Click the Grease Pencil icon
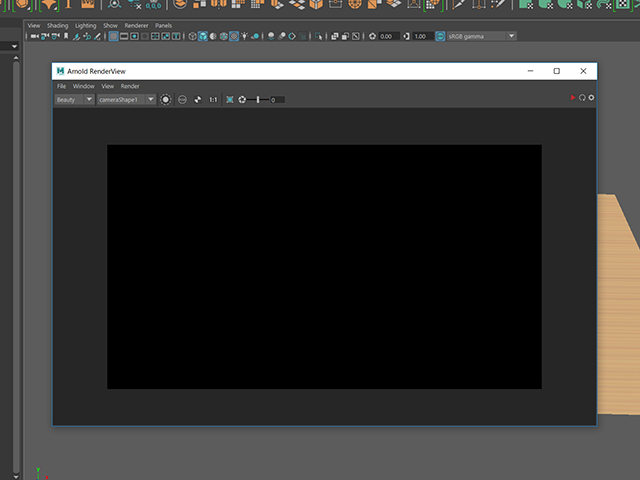 click(x=97, y=36)
